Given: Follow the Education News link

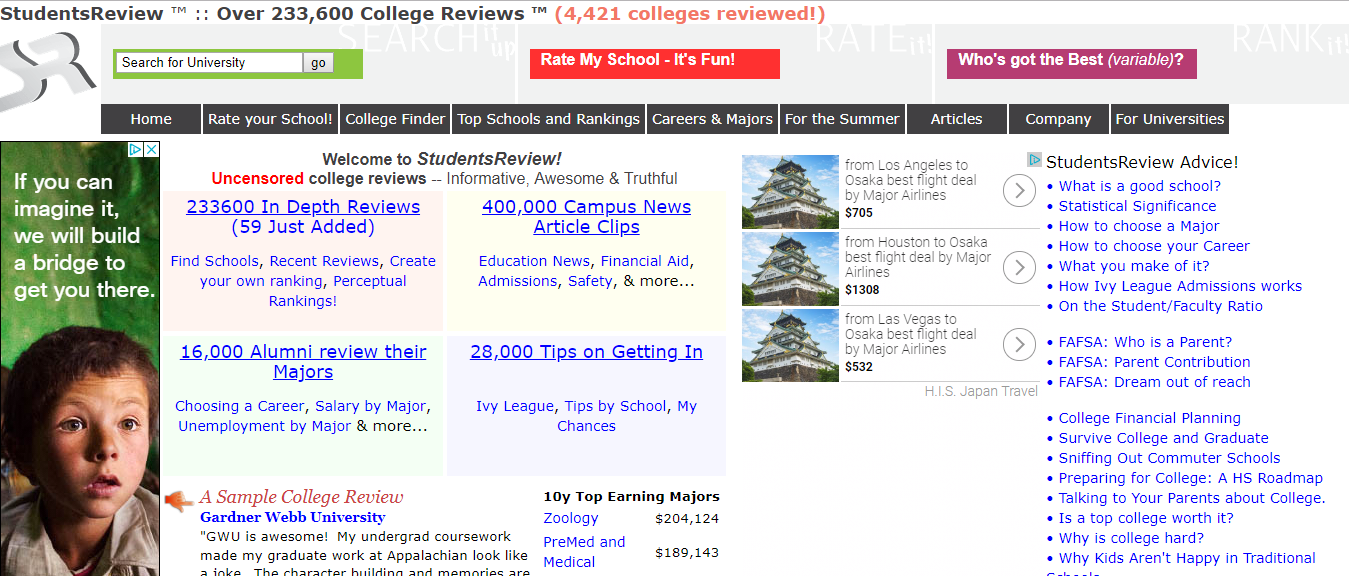Looking at the screenshot, I should click(534, 261).
